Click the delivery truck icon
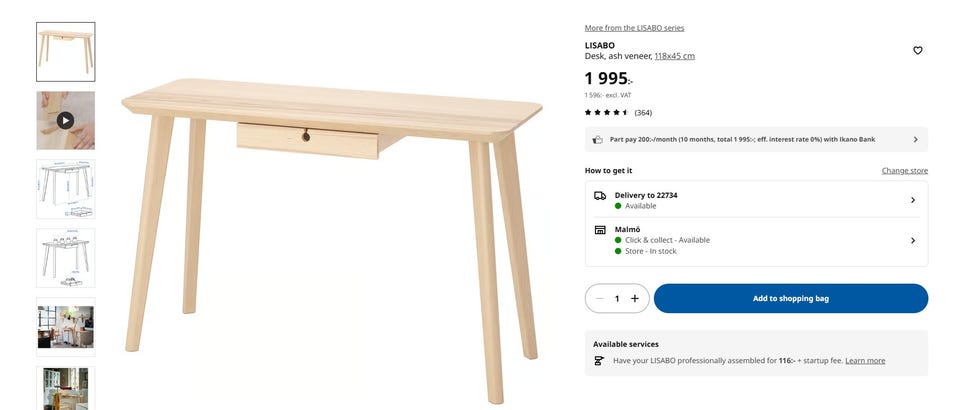This screenshot has height=410, width=960. click(600, 196)
